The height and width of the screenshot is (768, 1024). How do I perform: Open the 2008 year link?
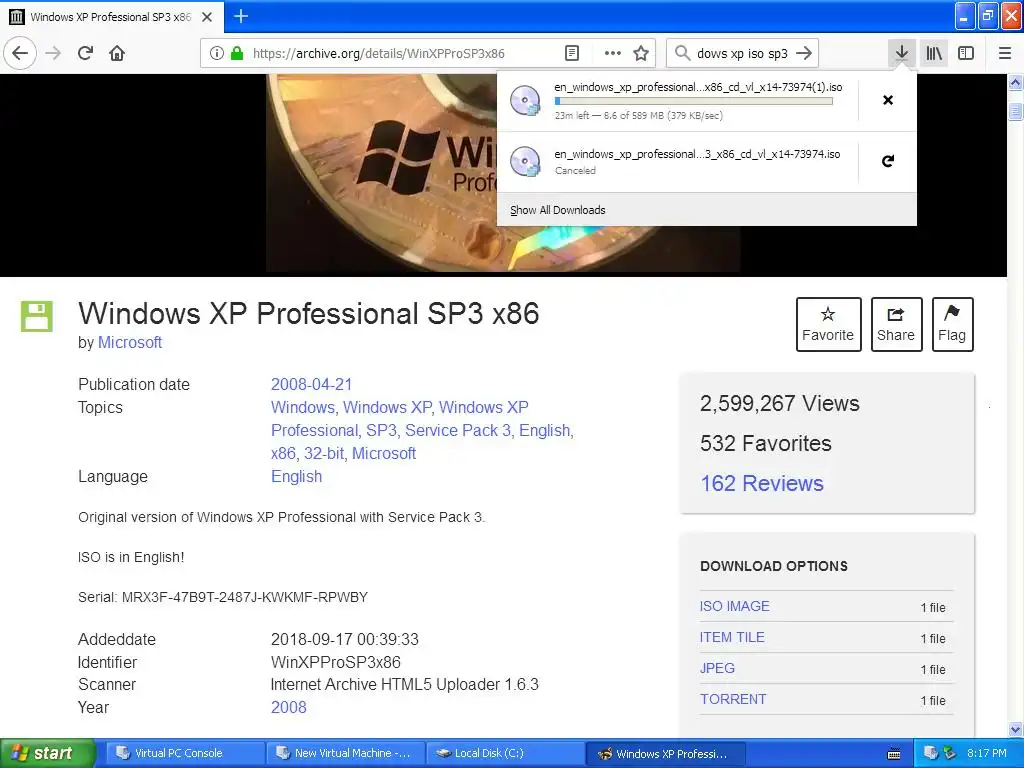click(x=289, y=707)
